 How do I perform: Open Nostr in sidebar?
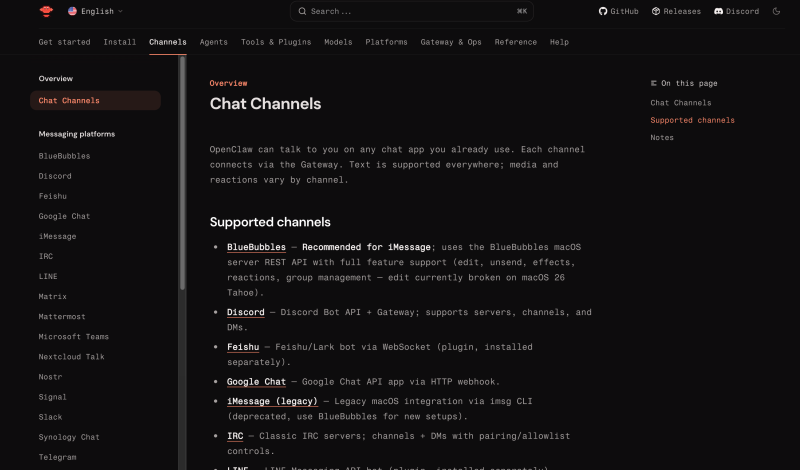coord(51,377)
